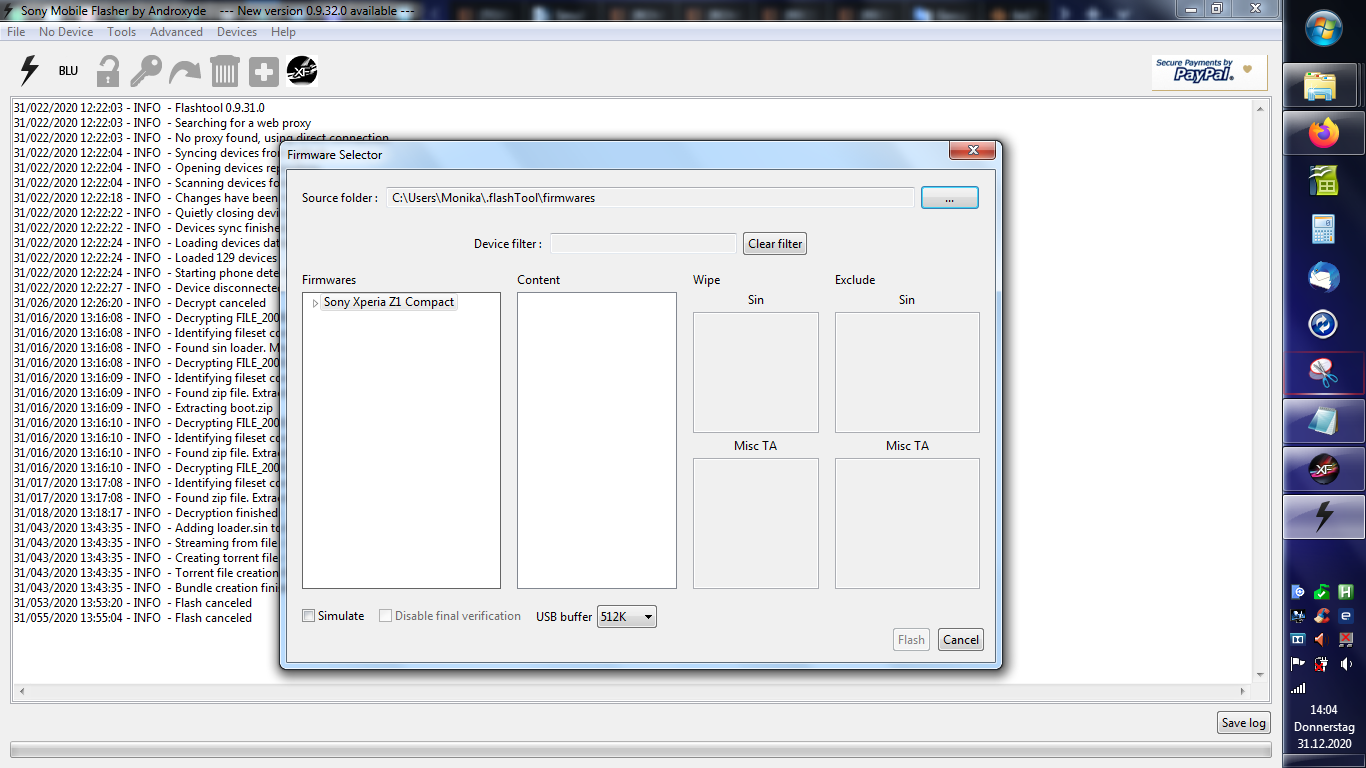1366x768 pixels.
Task: Click the log's horizontal scrollbar
Action: click(633, 691)
